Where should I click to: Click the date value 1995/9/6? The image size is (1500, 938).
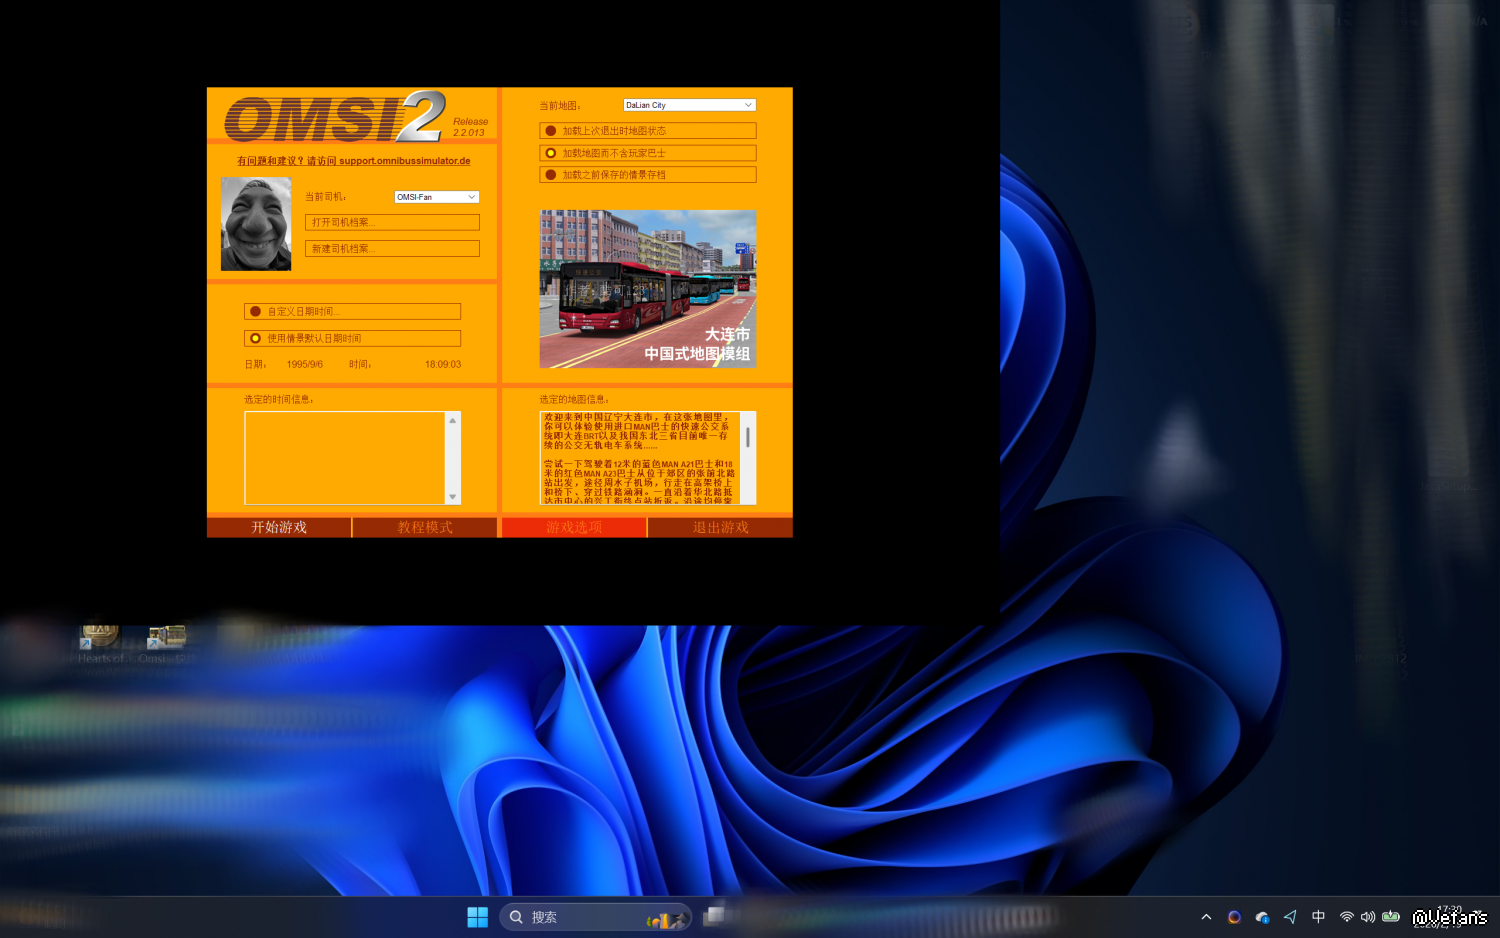(x=305, y=365)
